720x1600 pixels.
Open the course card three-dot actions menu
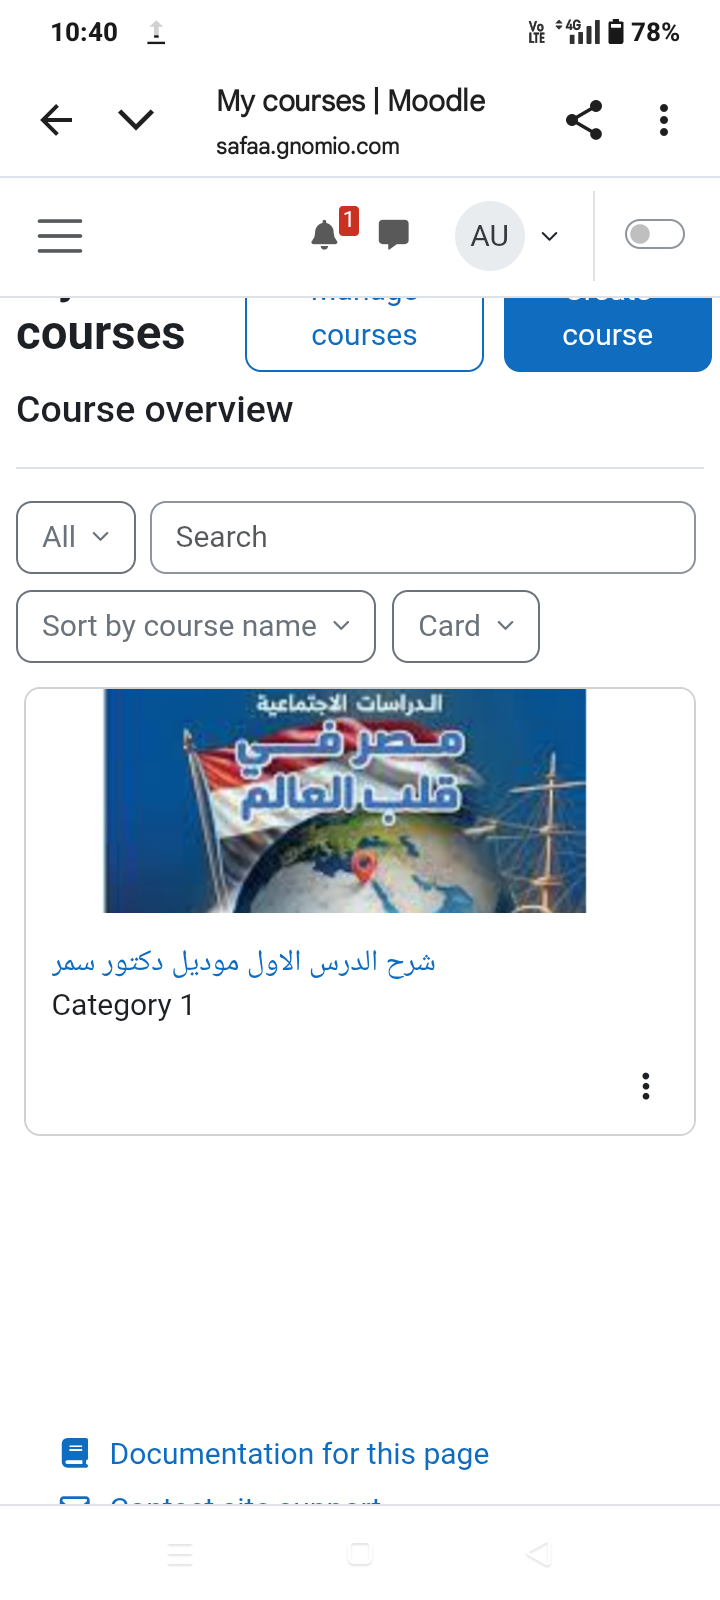click(x=646, y=1086)
